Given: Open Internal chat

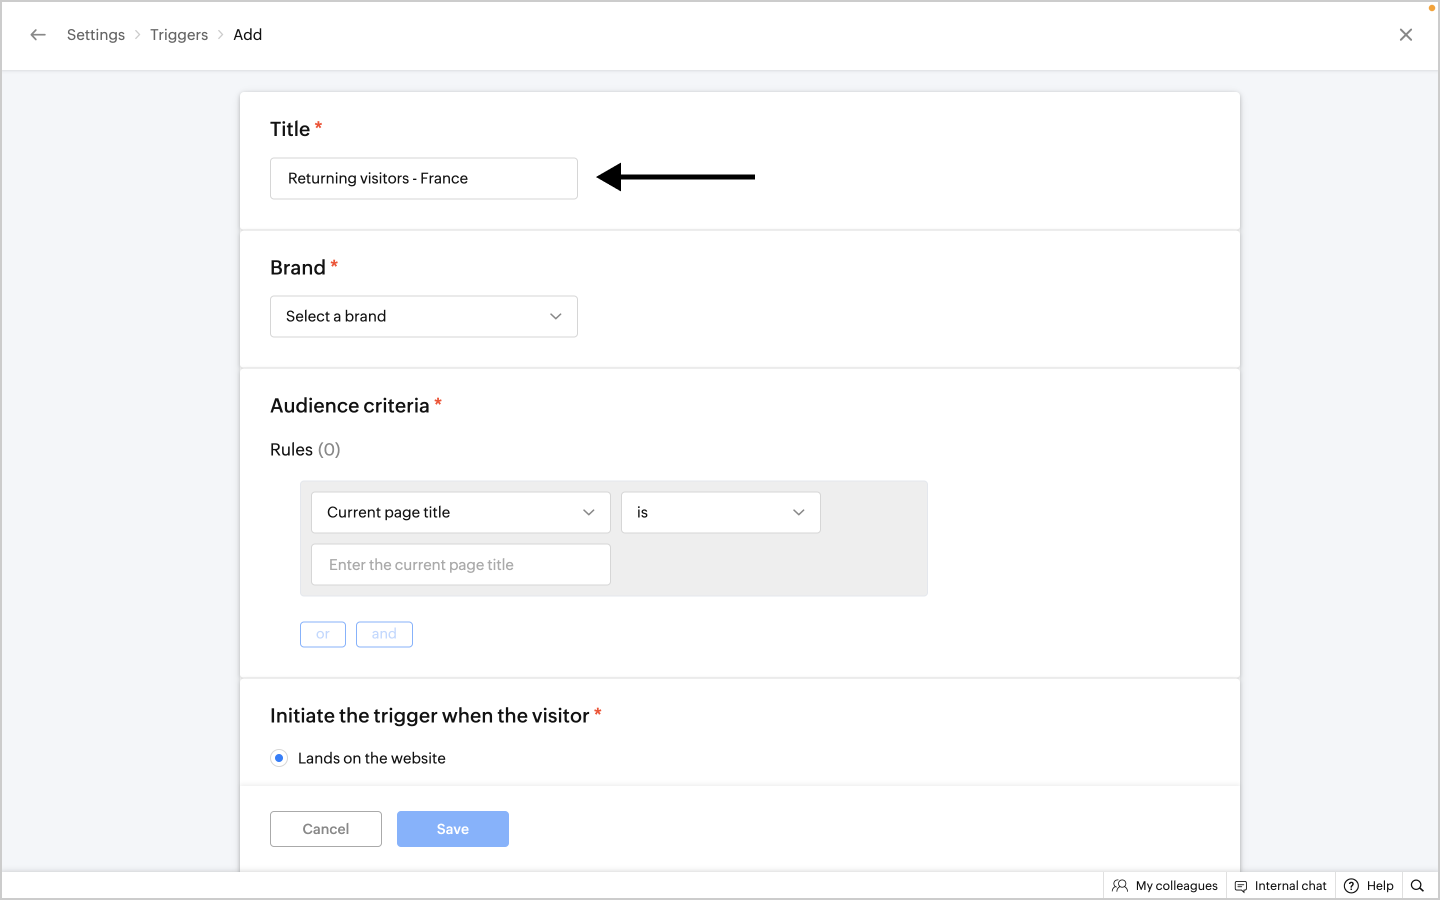Looking at the screenshot, I should click(x=1281, y=886).
